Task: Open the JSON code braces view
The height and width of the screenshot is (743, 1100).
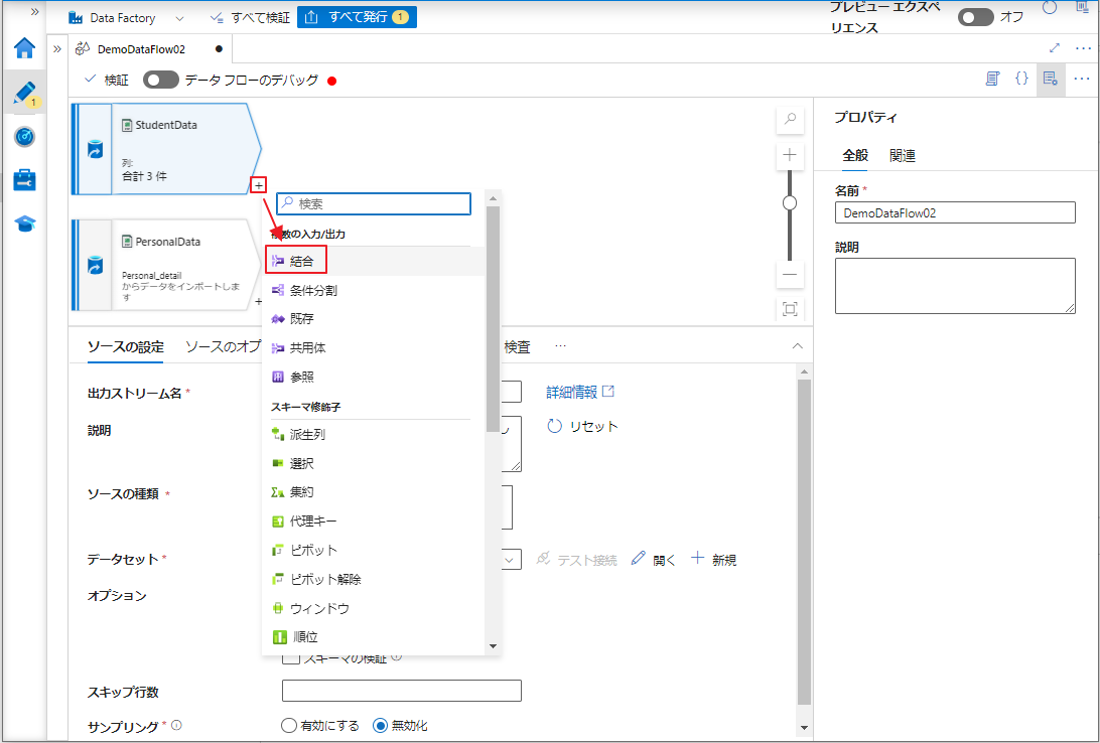Action: pos(1022,79)
